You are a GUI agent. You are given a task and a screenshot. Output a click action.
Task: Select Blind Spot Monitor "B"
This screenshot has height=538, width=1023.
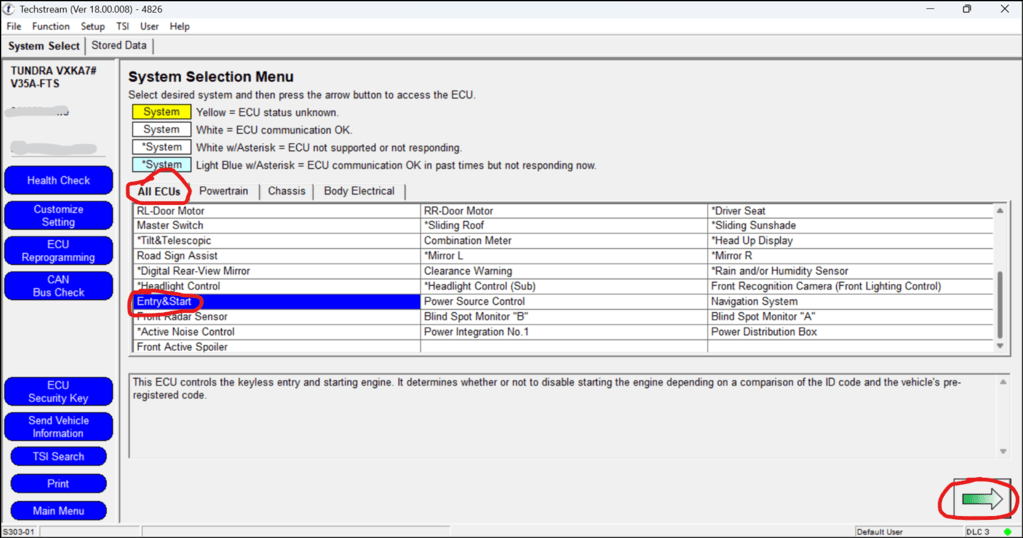pyautogui.click(x=564, y=316)
